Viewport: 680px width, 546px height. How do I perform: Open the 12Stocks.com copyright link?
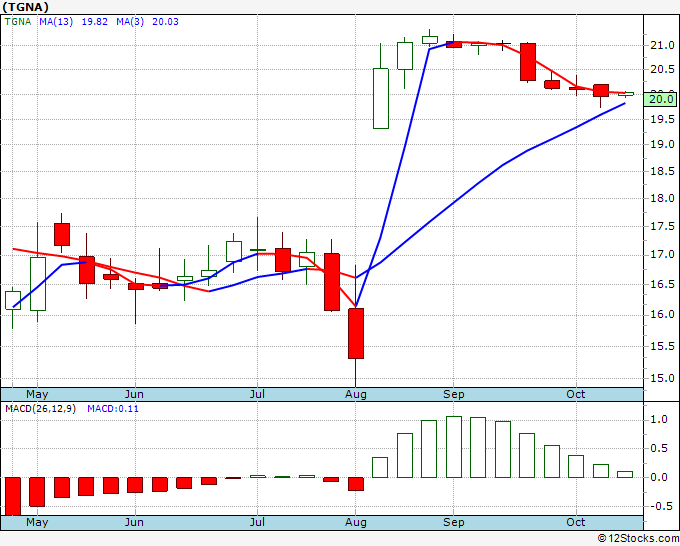(x=638, y=539)
